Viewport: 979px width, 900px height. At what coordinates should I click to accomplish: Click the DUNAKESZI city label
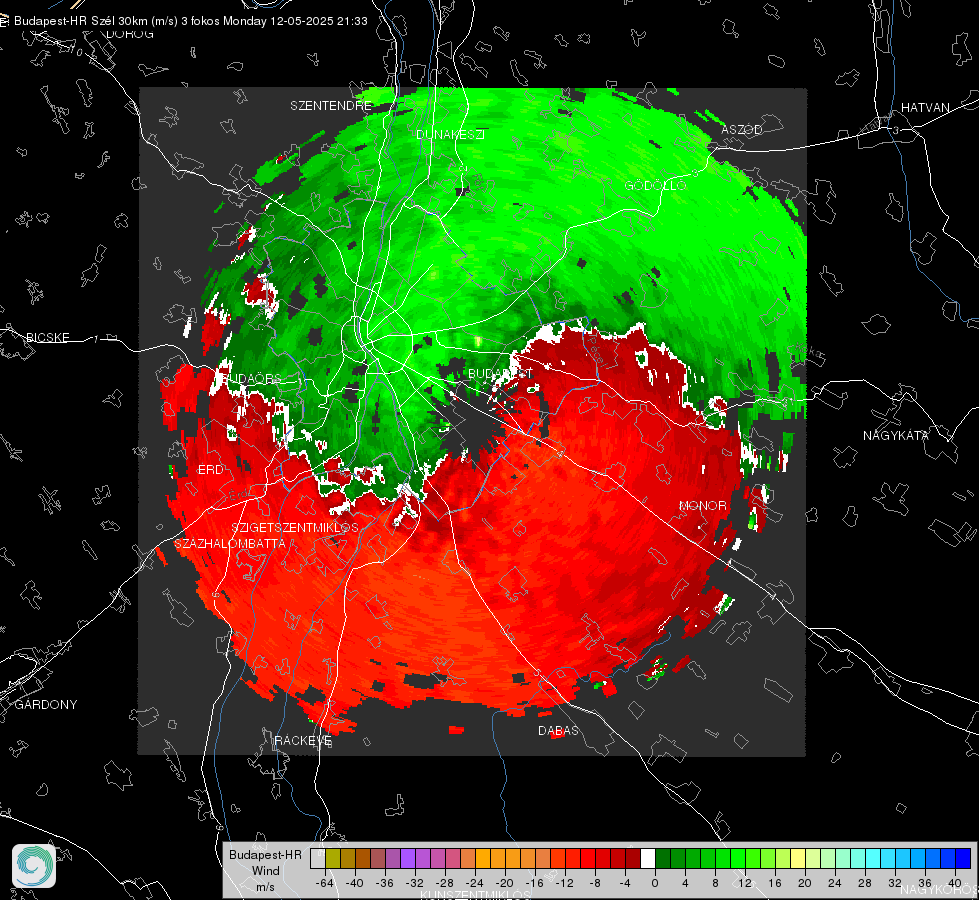tap(450, 134)
